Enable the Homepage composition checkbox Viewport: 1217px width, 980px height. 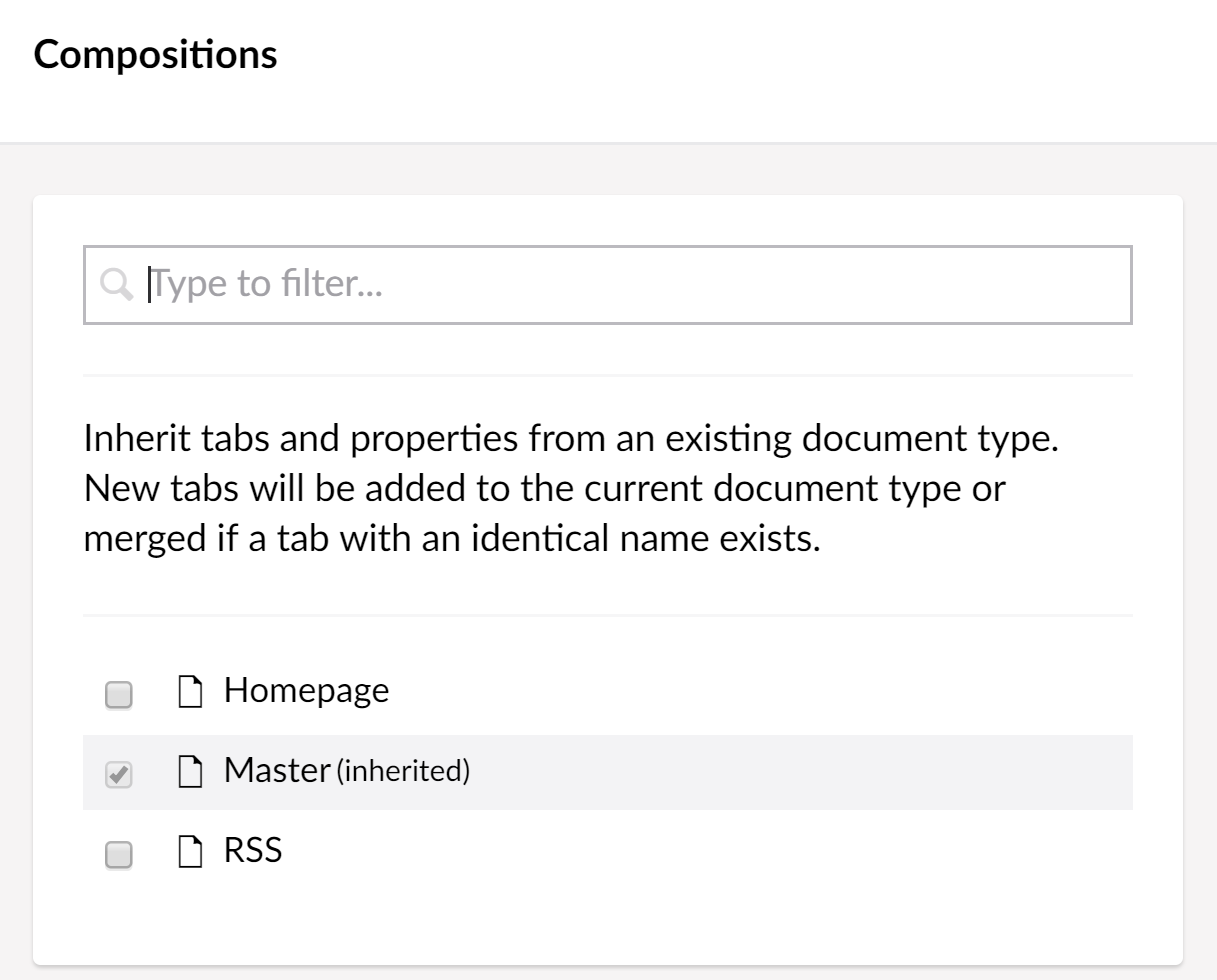click(119, 694)
